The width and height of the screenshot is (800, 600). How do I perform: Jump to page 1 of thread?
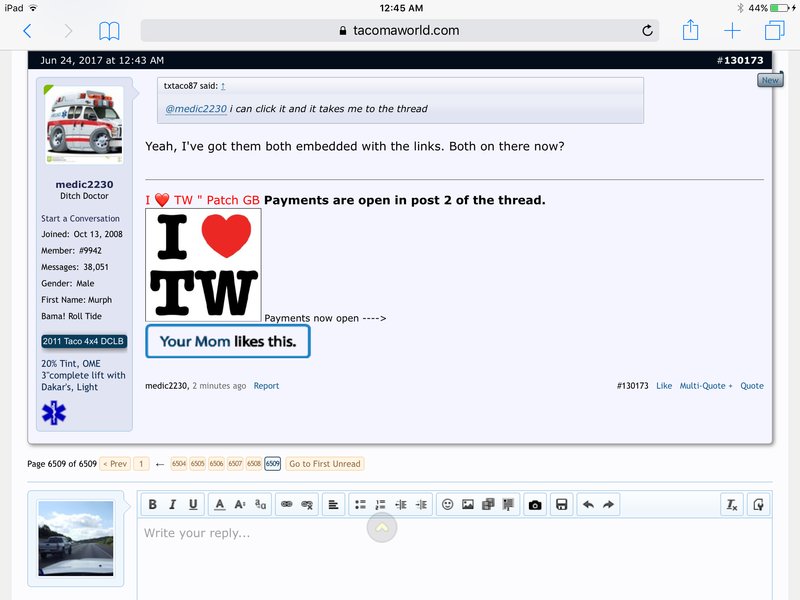tap(141, 464)
